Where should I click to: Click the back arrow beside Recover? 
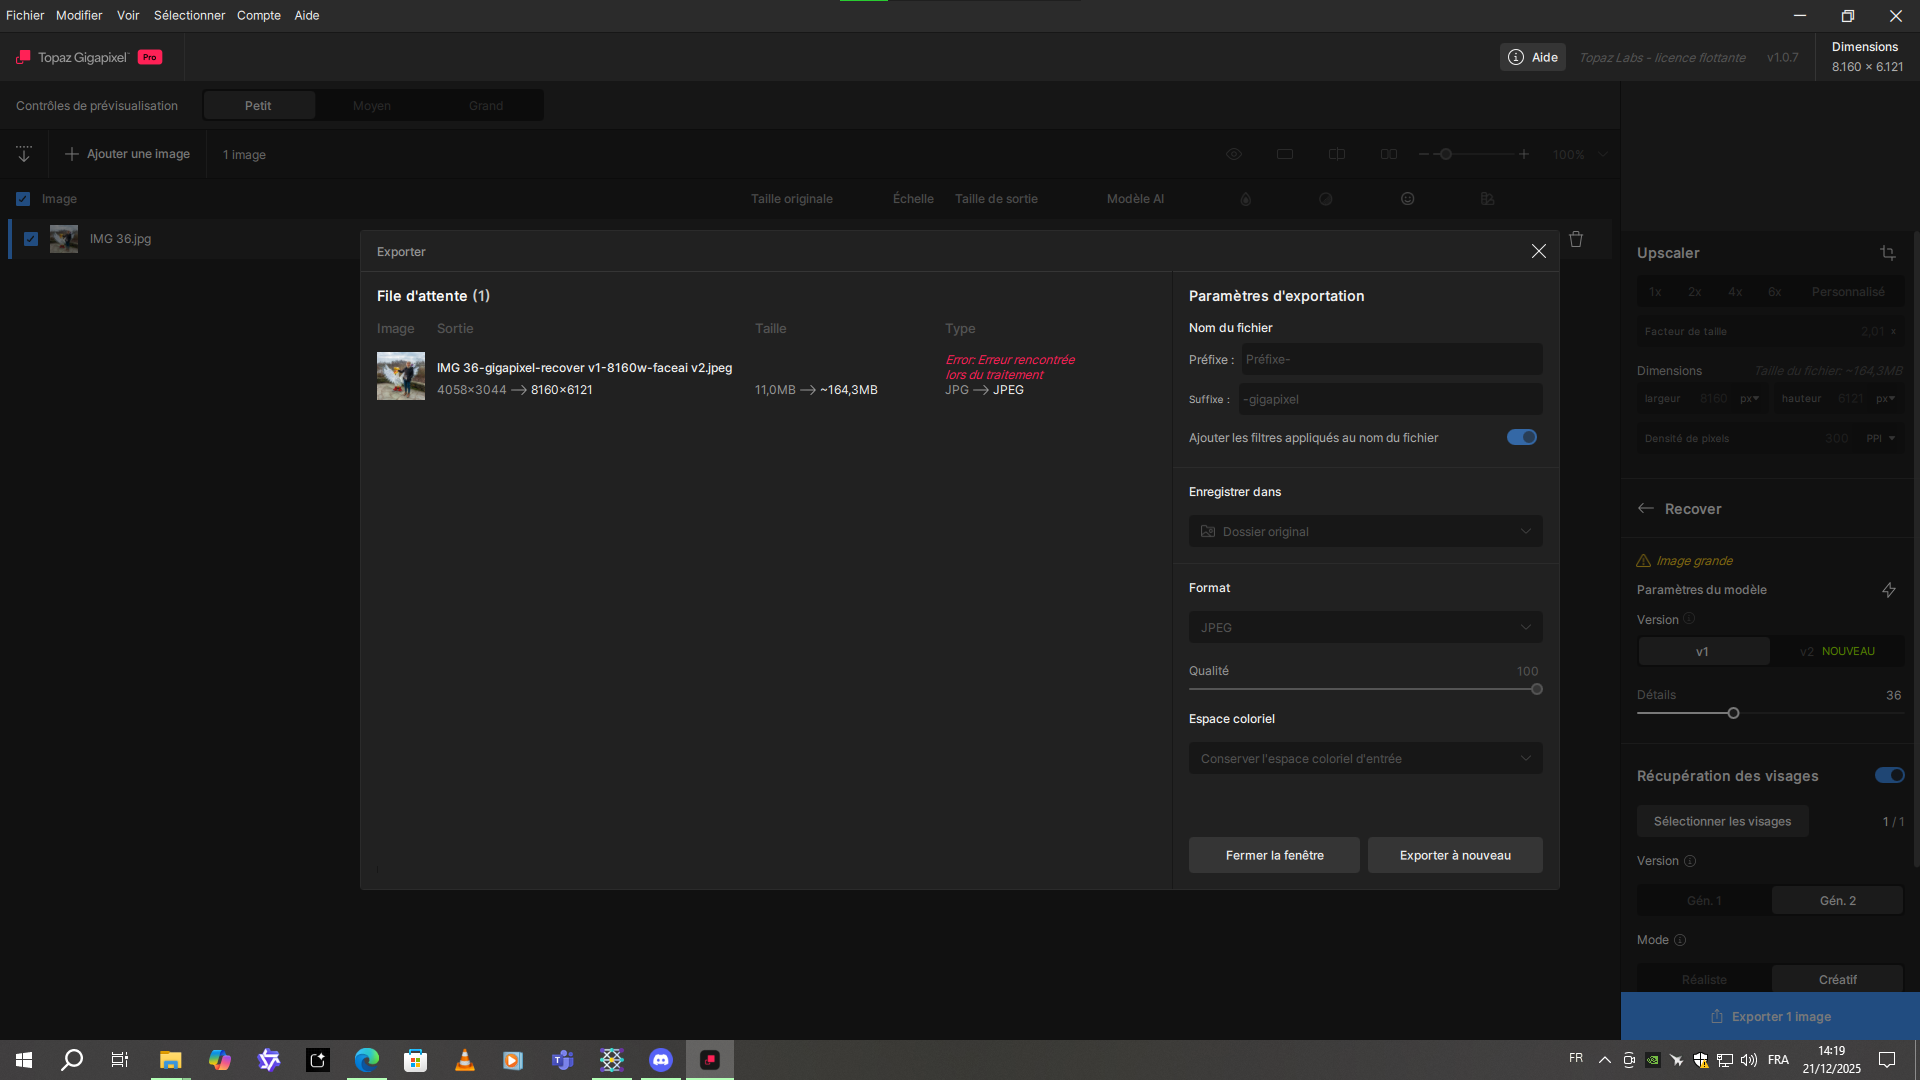[1646, 509]
